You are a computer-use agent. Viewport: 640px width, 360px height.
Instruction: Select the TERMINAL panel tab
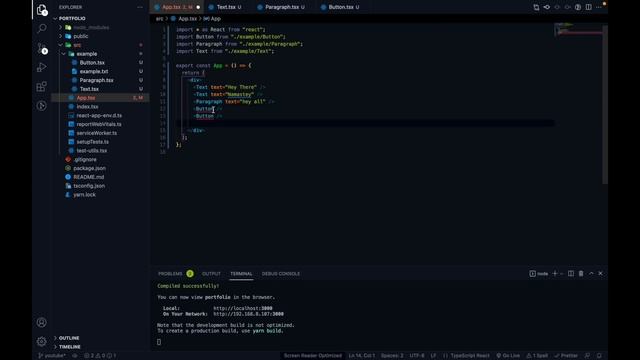241,273
